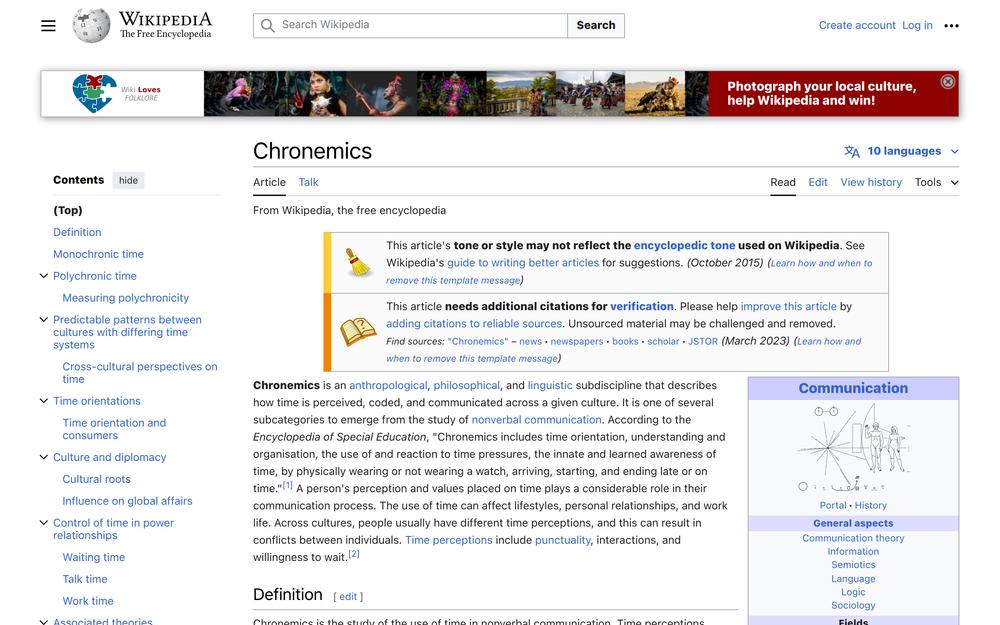Open Semiotics sidebar link
Image resolution: width=1000 pixels, height=625 pixels.
point(853,565)
